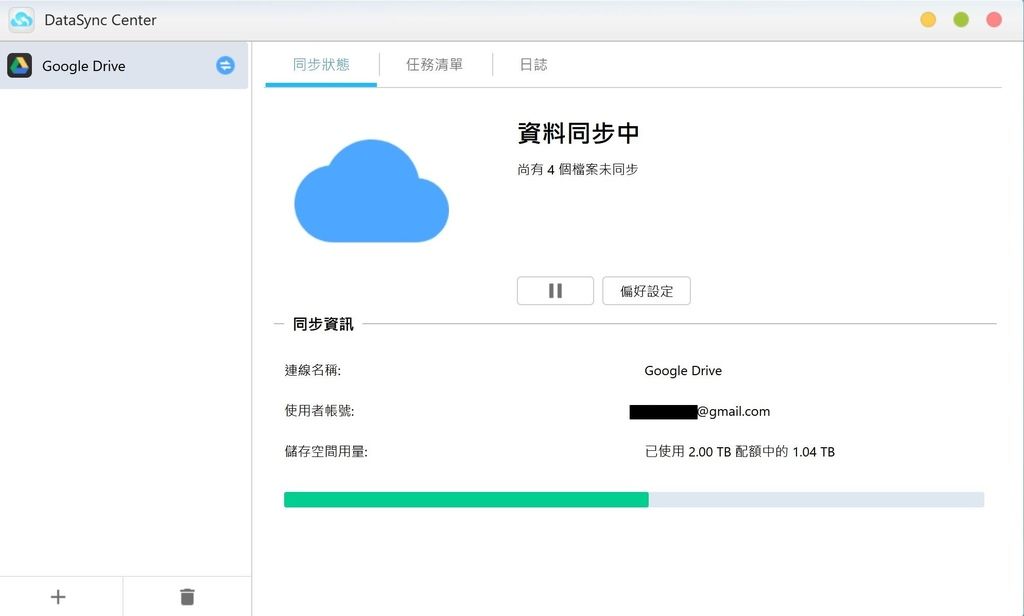
Task: Click the green maximize window button
Action: tap(961, 20)
